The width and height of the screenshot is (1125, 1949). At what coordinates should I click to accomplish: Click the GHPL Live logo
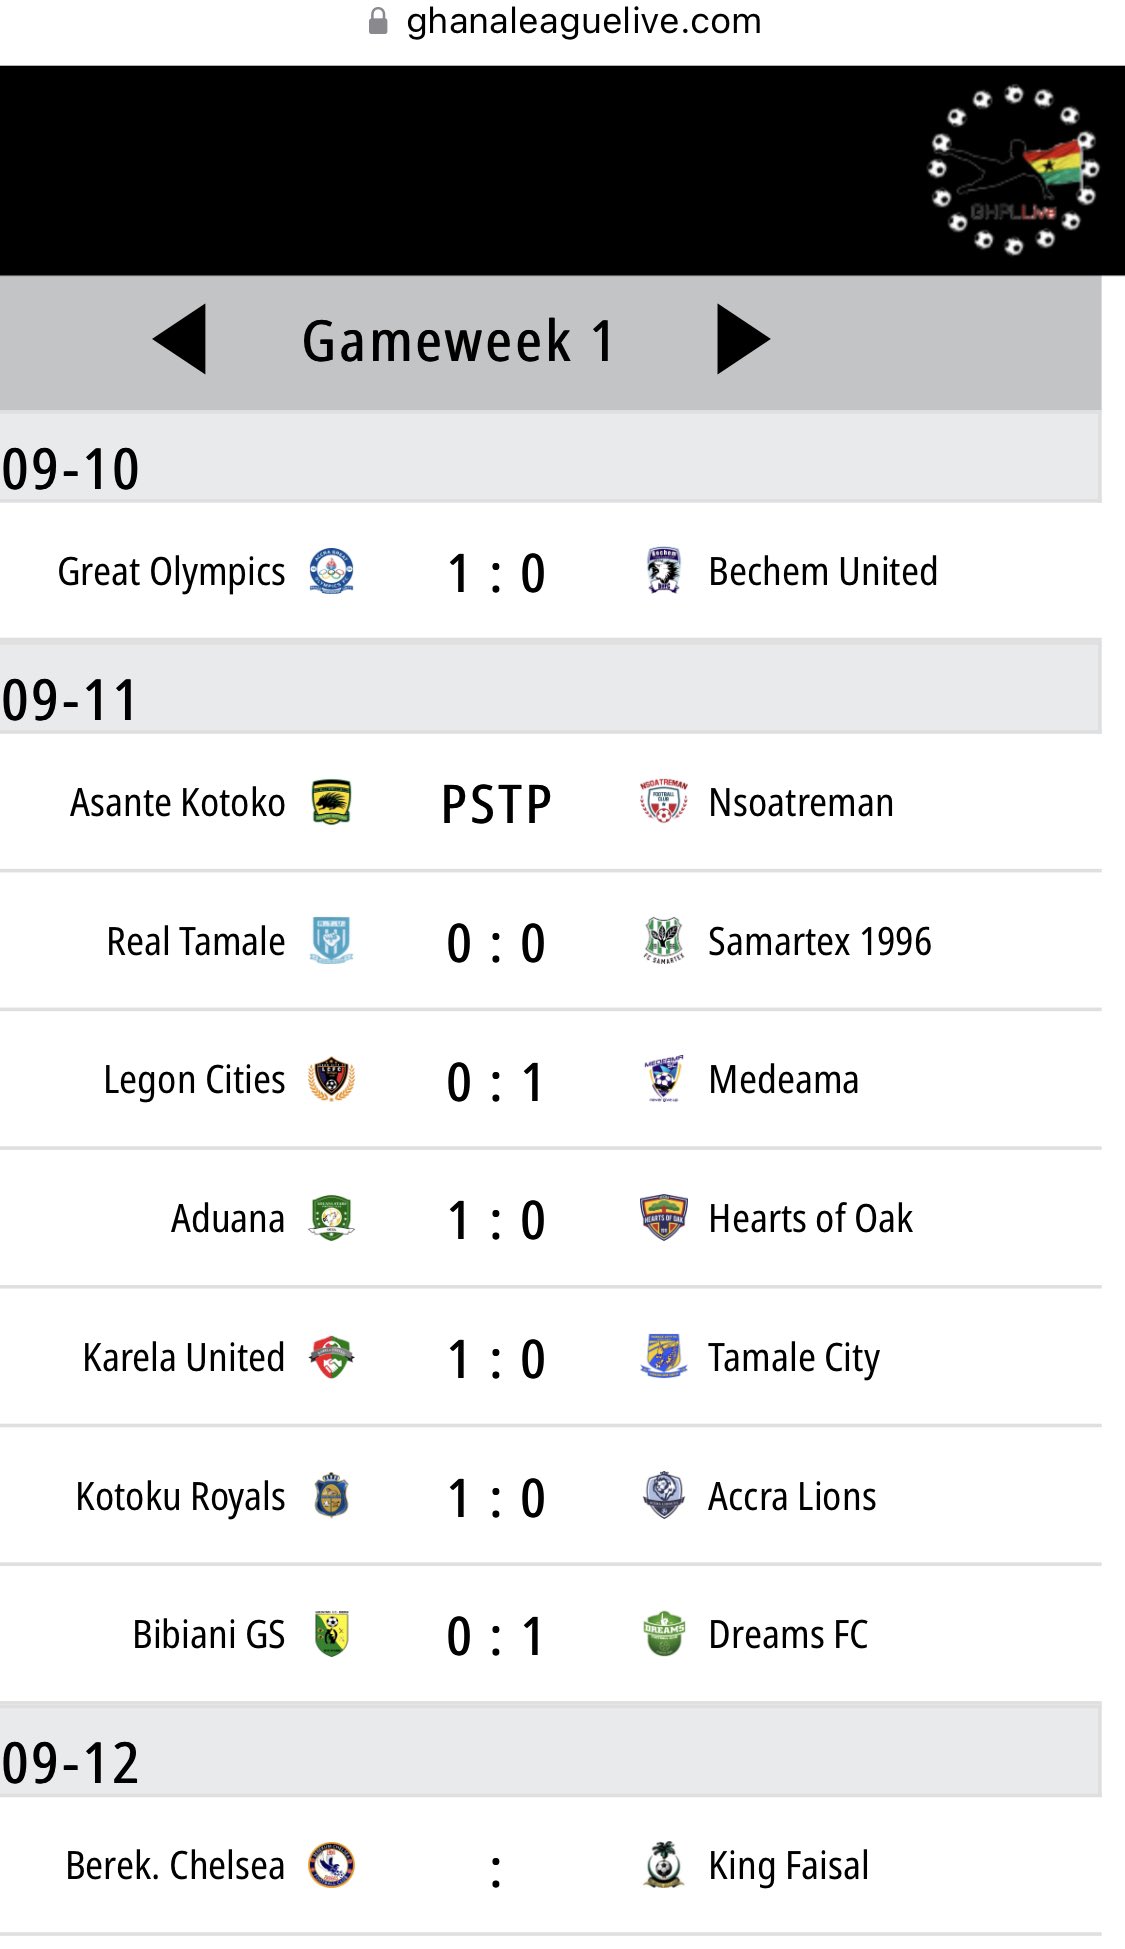click(x=1014, y=170)
